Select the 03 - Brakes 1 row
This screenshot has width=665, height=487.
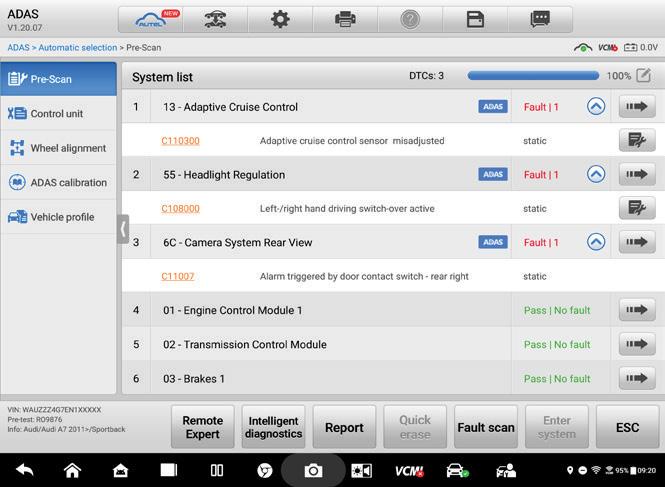(x=393, y=378)
